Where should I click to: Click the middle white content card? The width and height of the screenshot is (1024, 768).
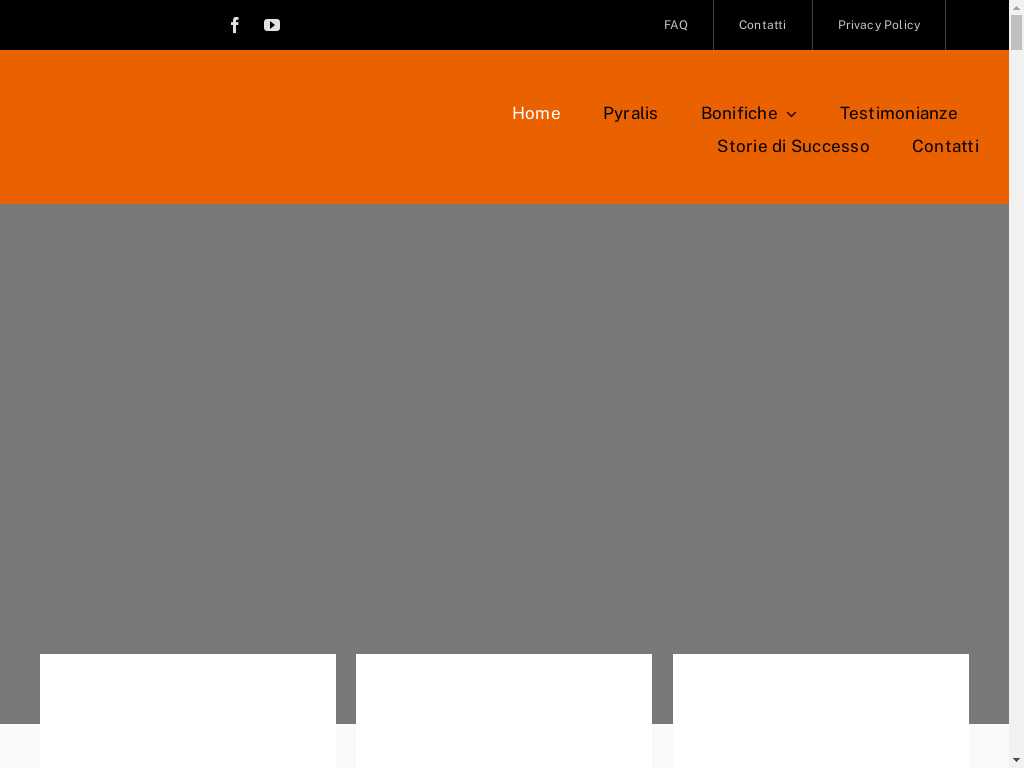tap(504, 710)
